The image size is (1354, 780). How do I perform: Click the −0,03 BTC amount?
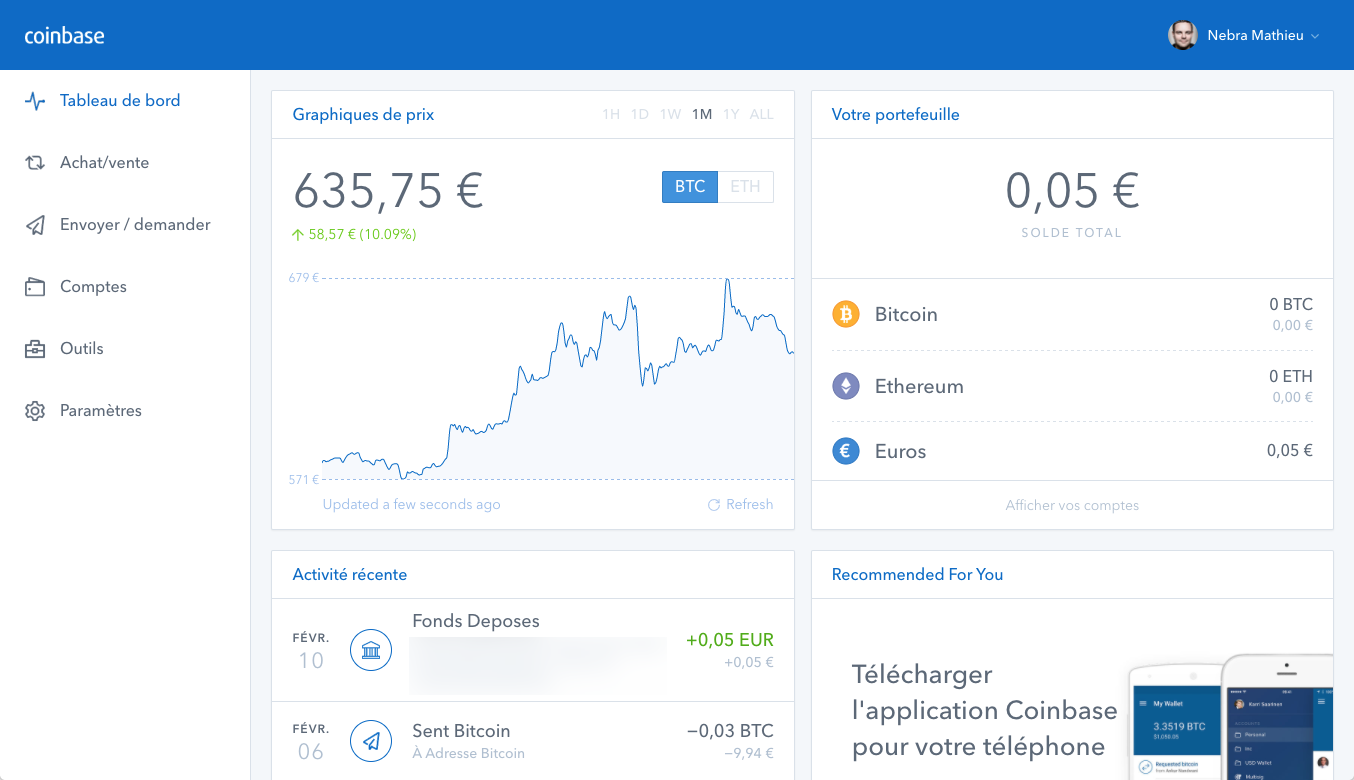(730, 731)
